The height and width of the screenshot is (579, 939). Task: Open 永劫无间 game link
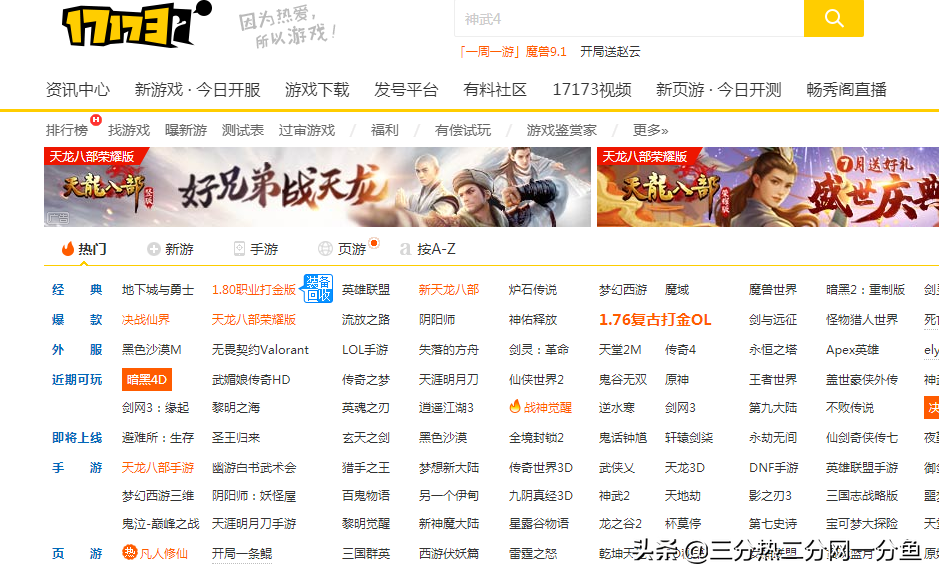[x=773, y=438]
